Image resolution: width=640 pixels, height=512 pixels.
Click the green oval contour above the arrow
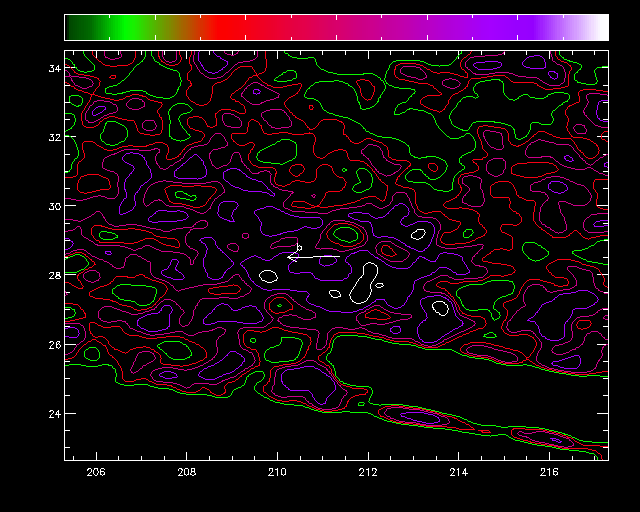pos(346,235)
